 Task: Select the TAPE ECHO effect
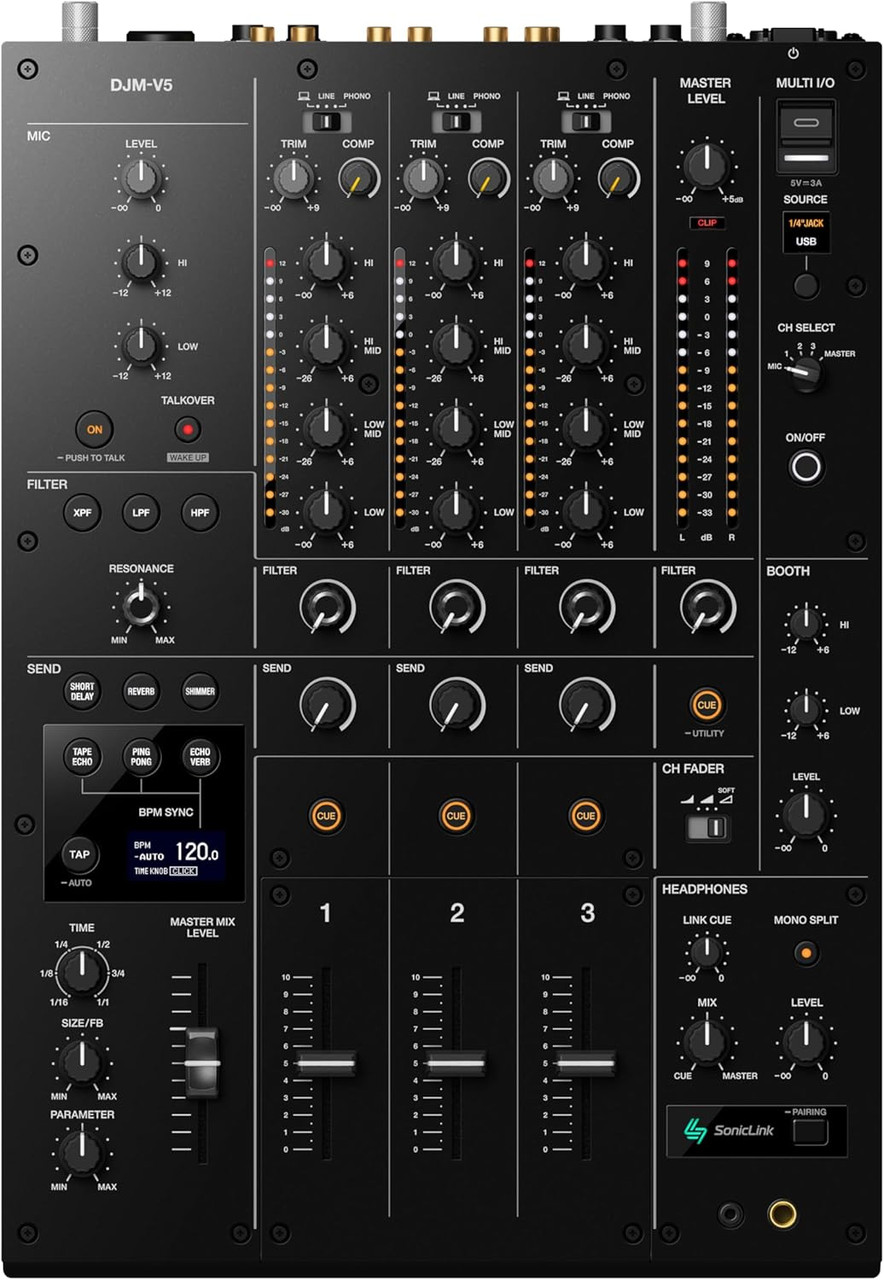pyautogui.click(x=82, y=758)
